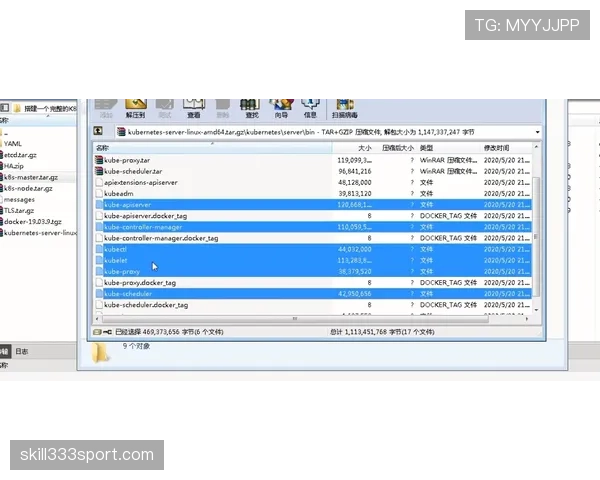Select messages file in the background file list

[x=19, y=199]
